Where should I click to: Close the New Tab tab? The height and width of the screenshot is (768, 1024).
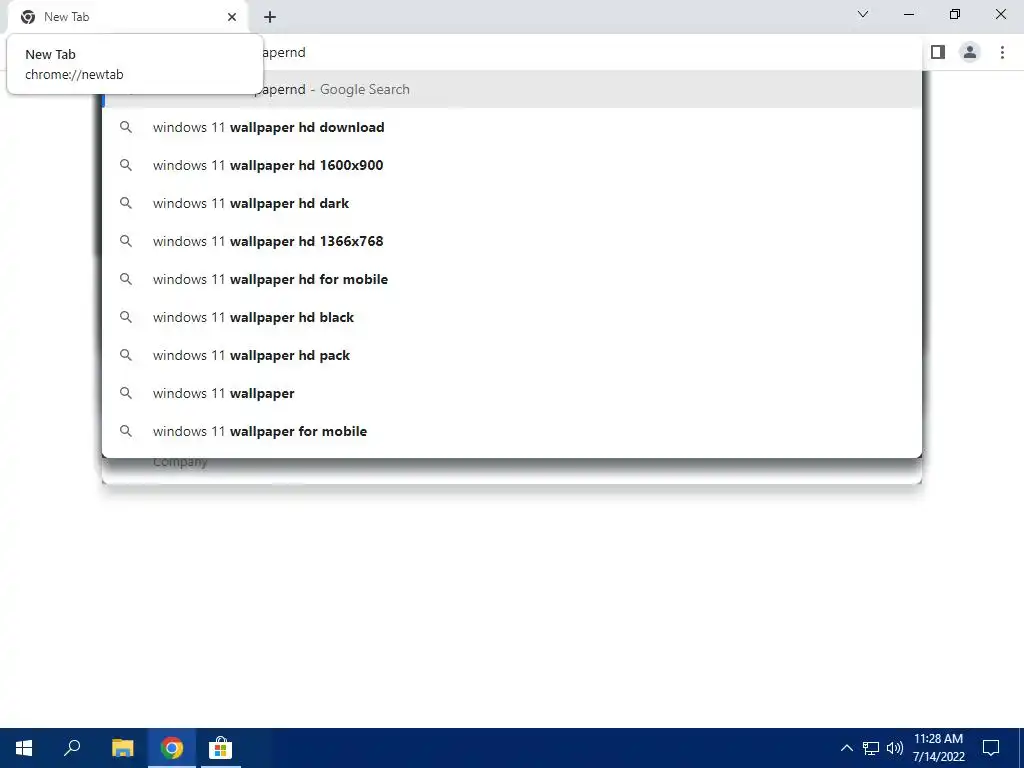click(232, 17)
